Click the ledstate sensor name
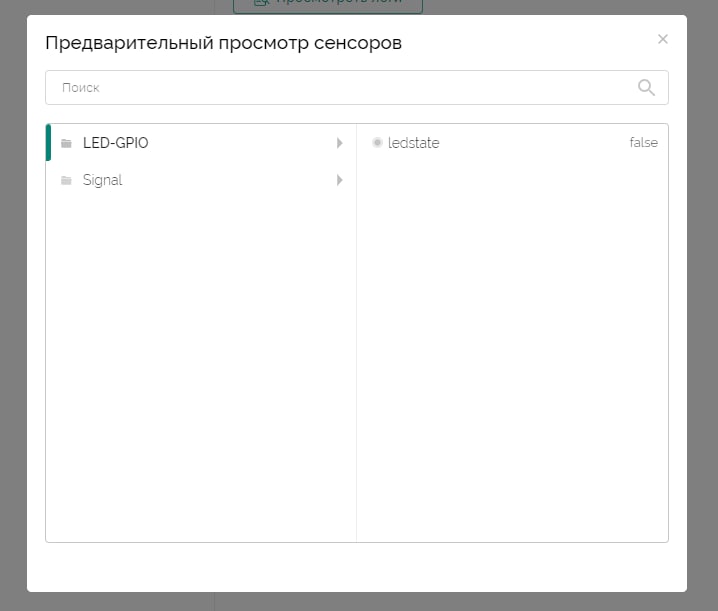The image size is (718, 611). click(x=413, y=143)
